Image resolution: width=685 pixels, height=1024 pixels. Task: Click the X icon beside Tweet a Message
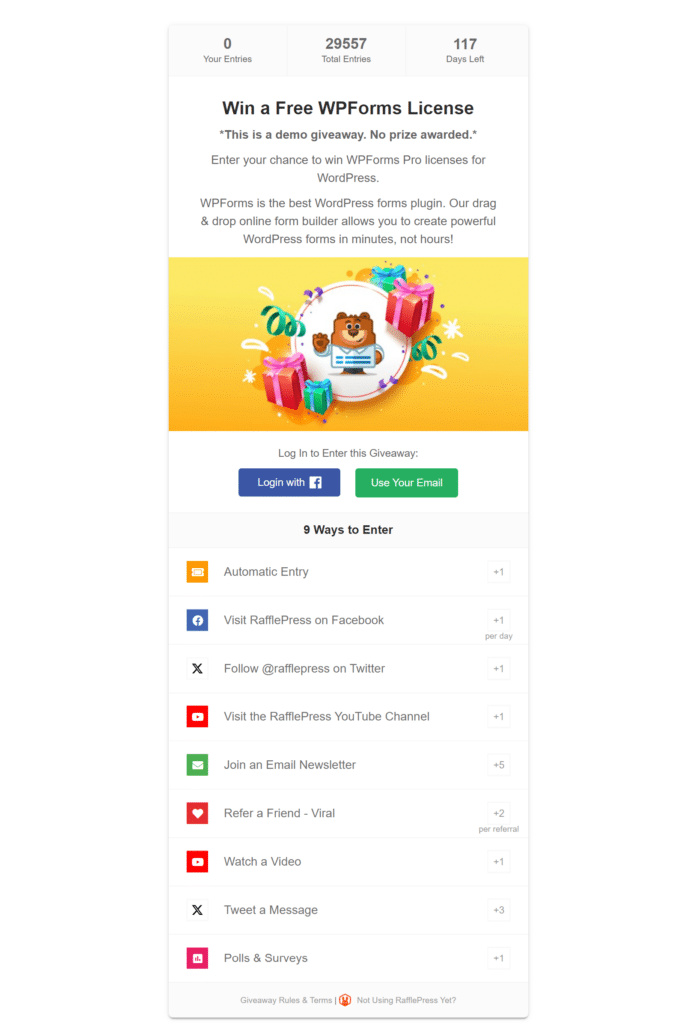[x=197, y=910]
